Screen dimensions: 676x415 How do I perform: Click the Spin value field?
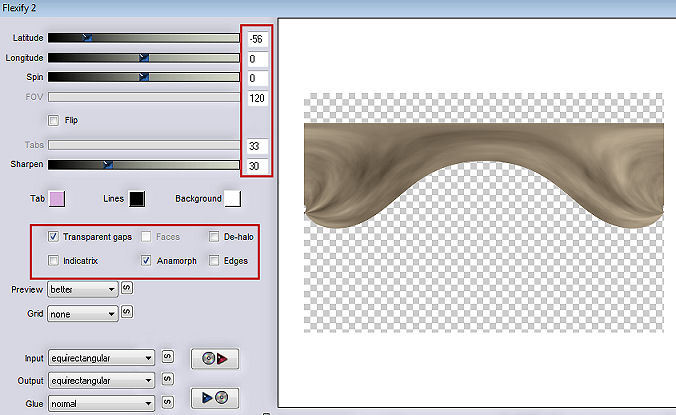point(257,78)
